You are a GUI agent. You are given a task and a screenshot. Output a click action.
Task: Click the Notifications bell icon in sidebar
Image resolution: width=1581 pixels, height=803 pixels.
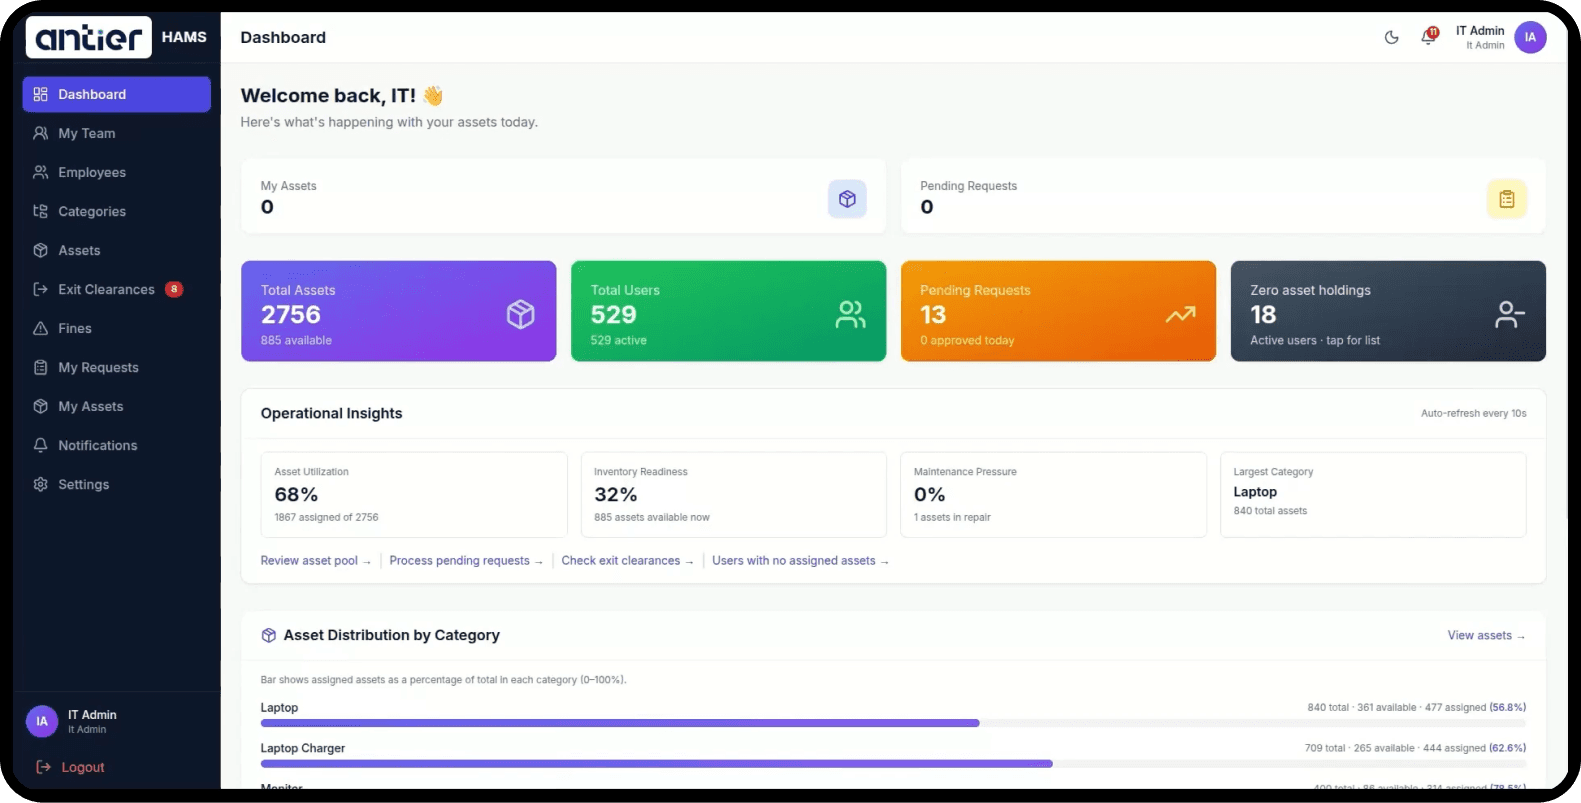(41, 445)
